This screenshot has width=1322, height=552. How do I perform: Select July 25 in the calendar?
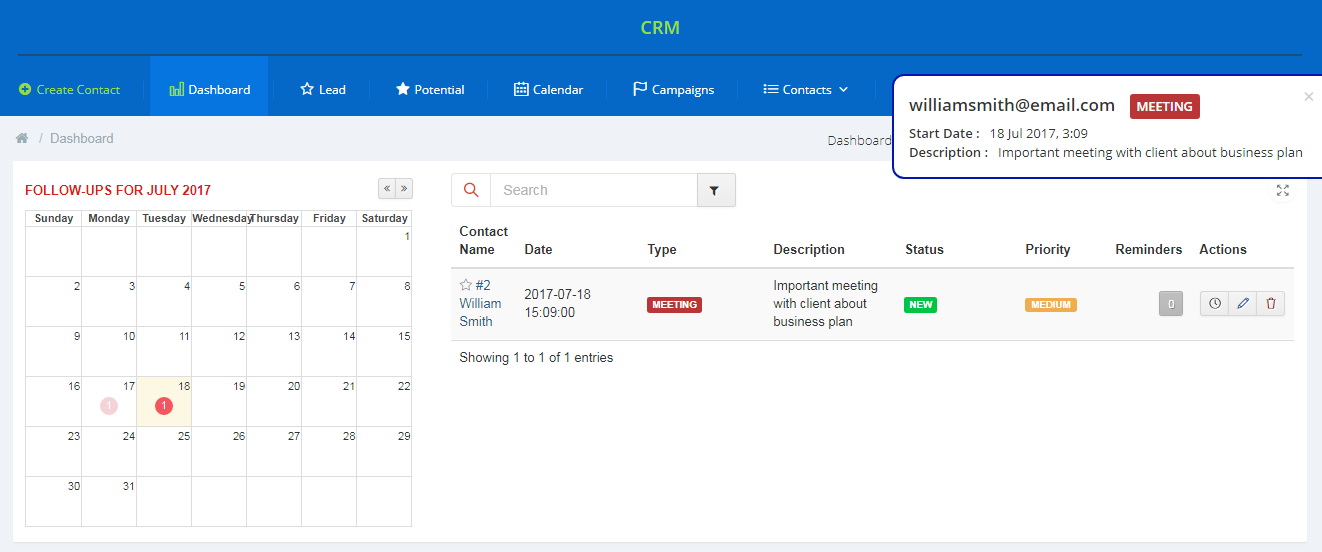coord(164,451)
